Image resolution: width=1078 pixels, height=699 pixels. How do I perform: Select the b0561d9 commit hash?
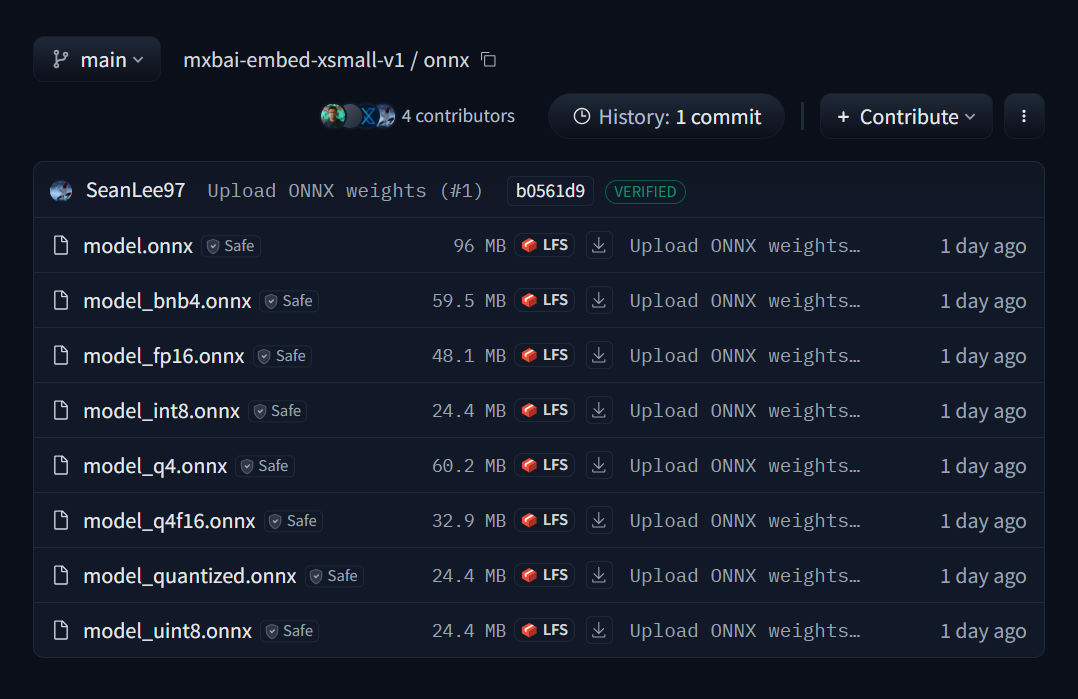550,191
